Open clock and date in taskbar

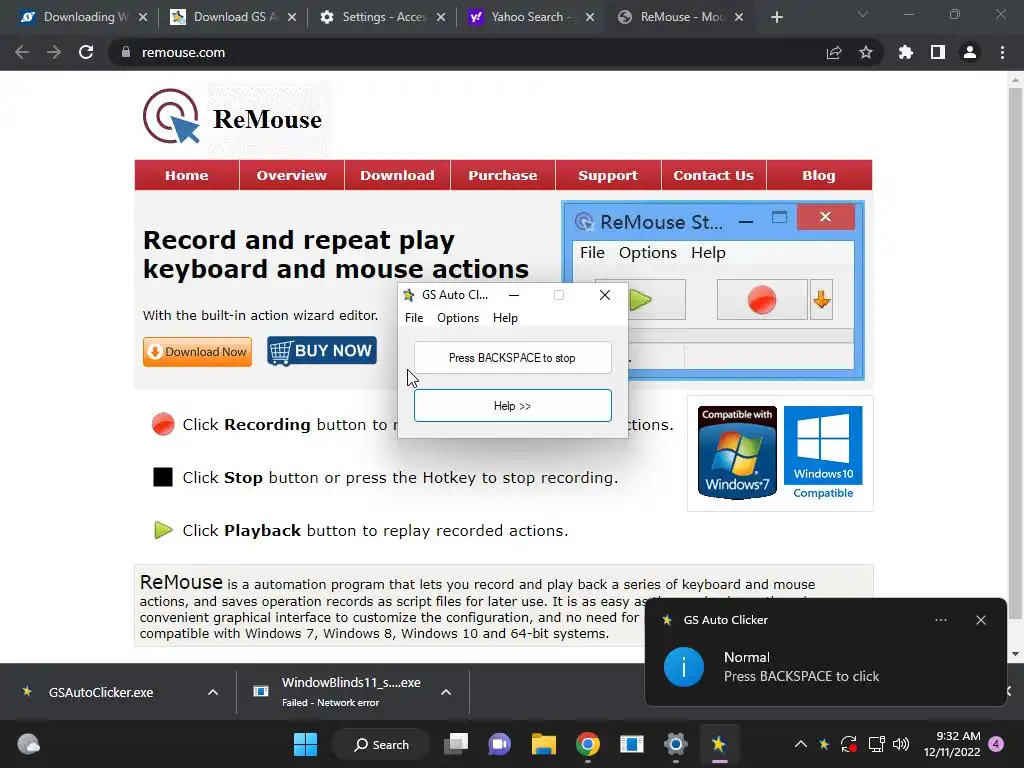pos(952,744)
